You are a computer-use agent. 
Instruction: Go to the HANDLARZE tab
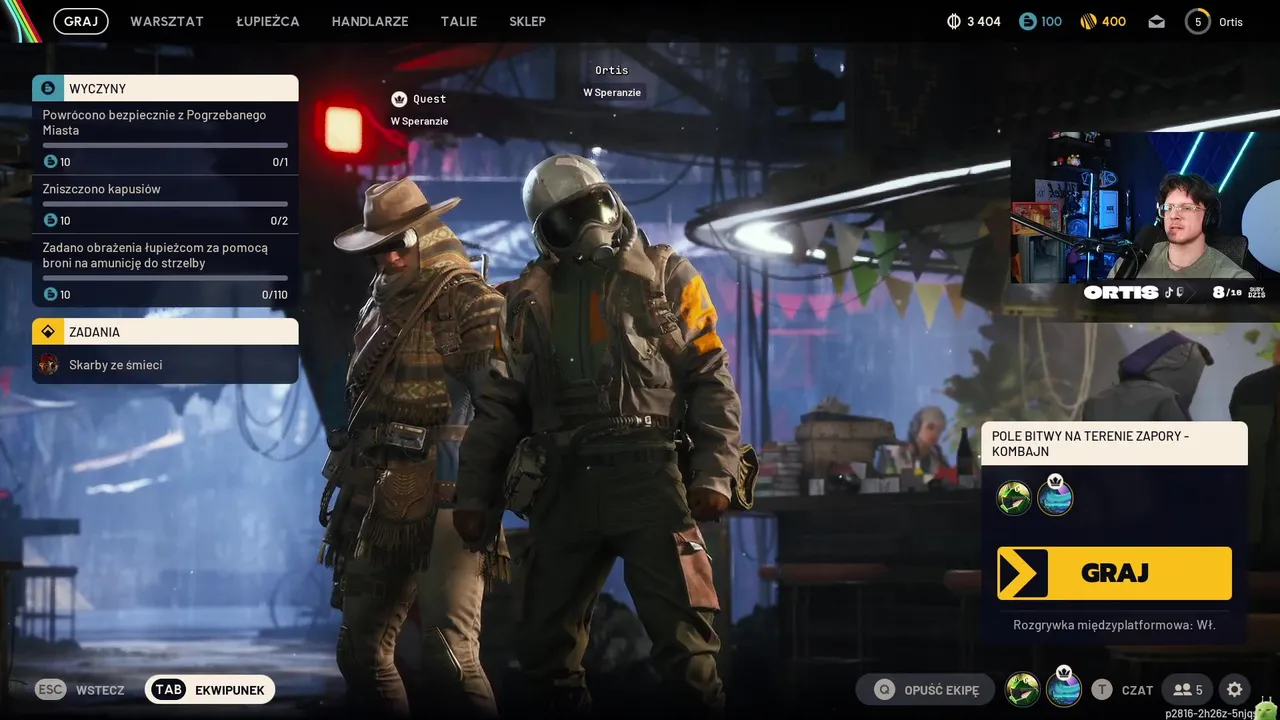(370, 21)
